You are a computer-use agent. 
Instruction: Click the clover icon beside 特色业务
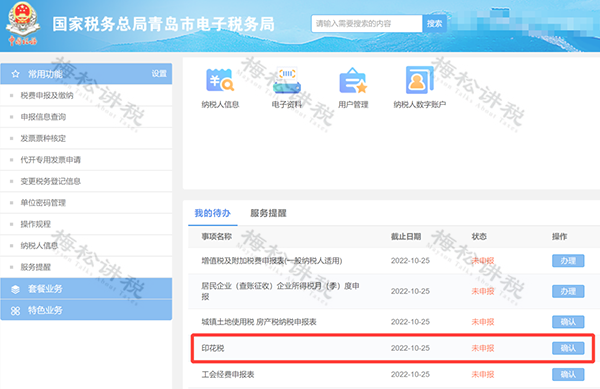point(15,311)
